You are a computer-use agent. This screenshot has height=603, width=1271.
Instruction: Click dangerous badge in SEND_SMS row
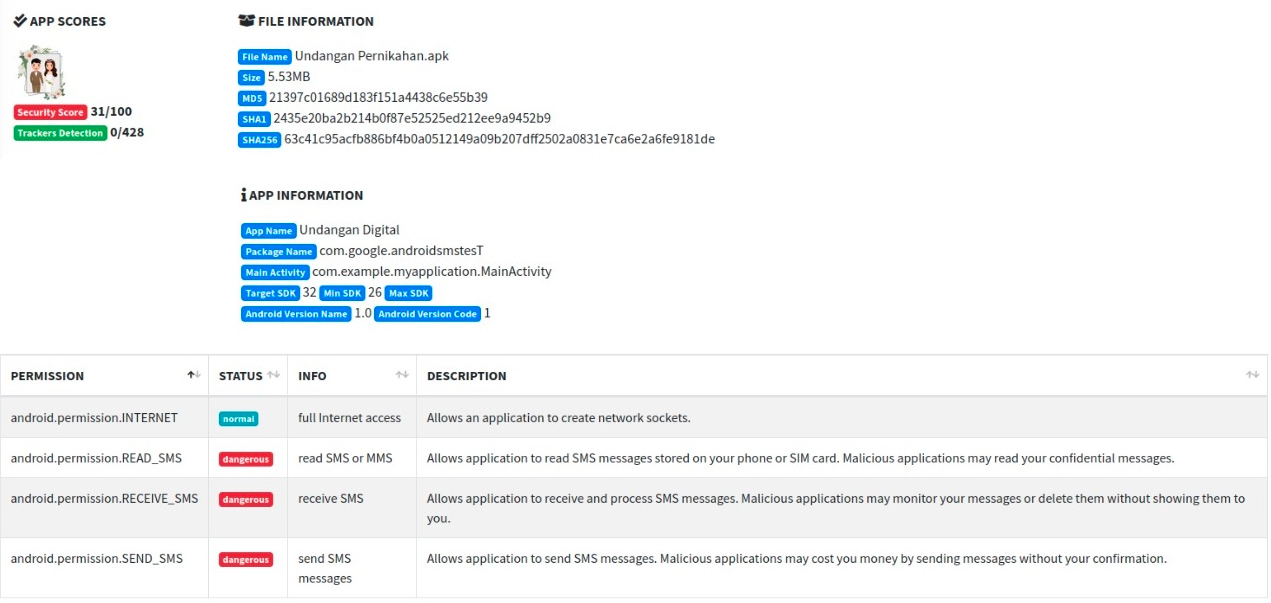pyautogui.click(x=245, y=560)
